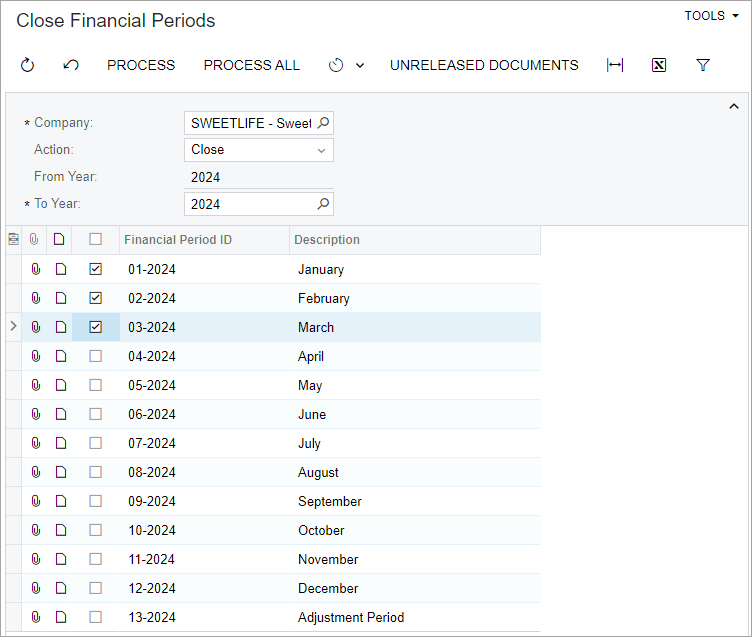The height and width of the screenshot is (637, 752).
Task: Expand the schedule dropdown arrow beside the clock
Action: tap(360, 65)
